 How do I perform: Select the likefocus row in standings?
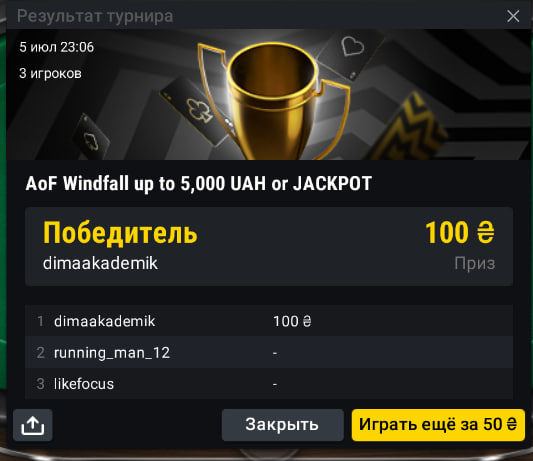click(x=269, y=384)
